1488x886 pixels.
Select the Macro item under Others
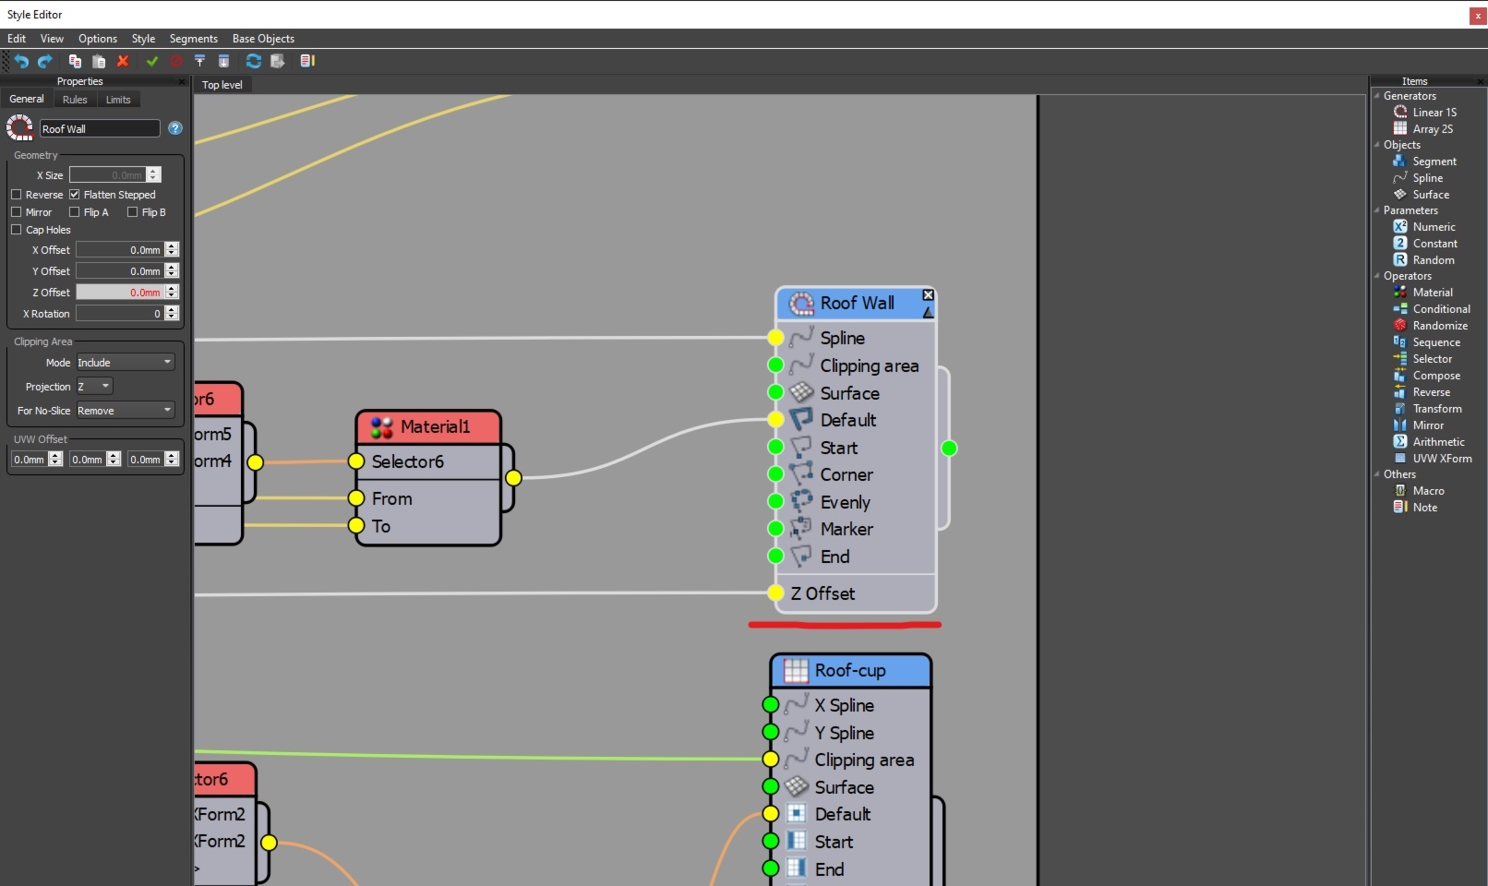point(1419,491)
